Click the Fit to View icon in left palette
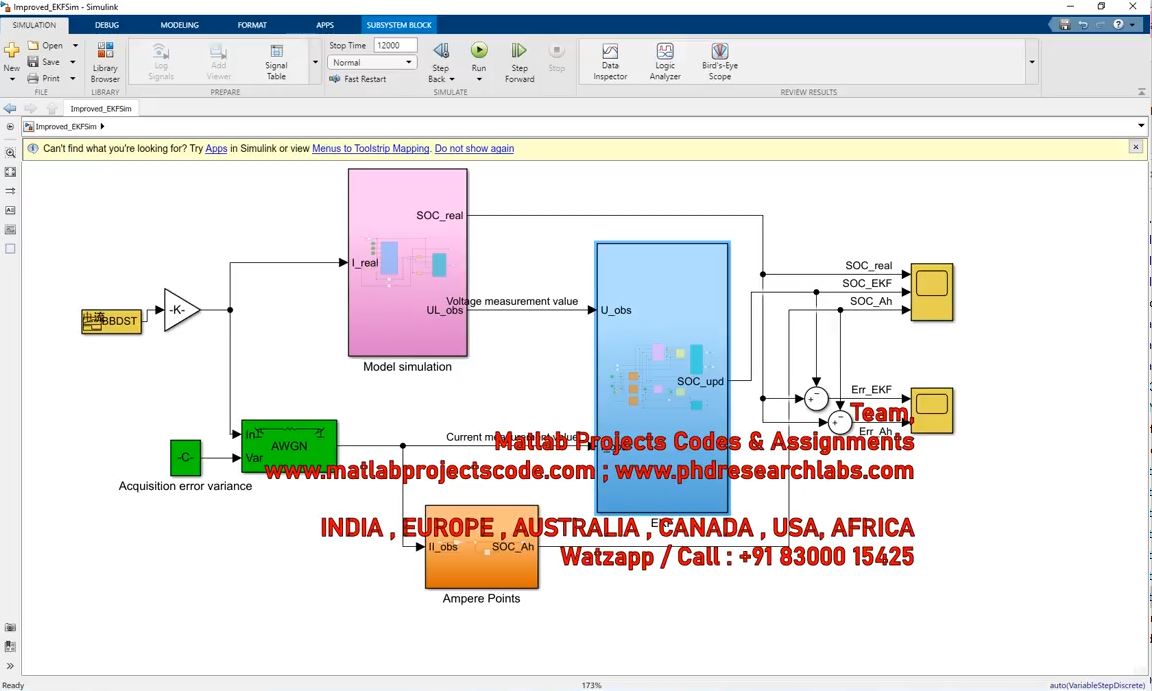Image resolution: width=1152 pixels, height=691 pixels. click(10, 172)
